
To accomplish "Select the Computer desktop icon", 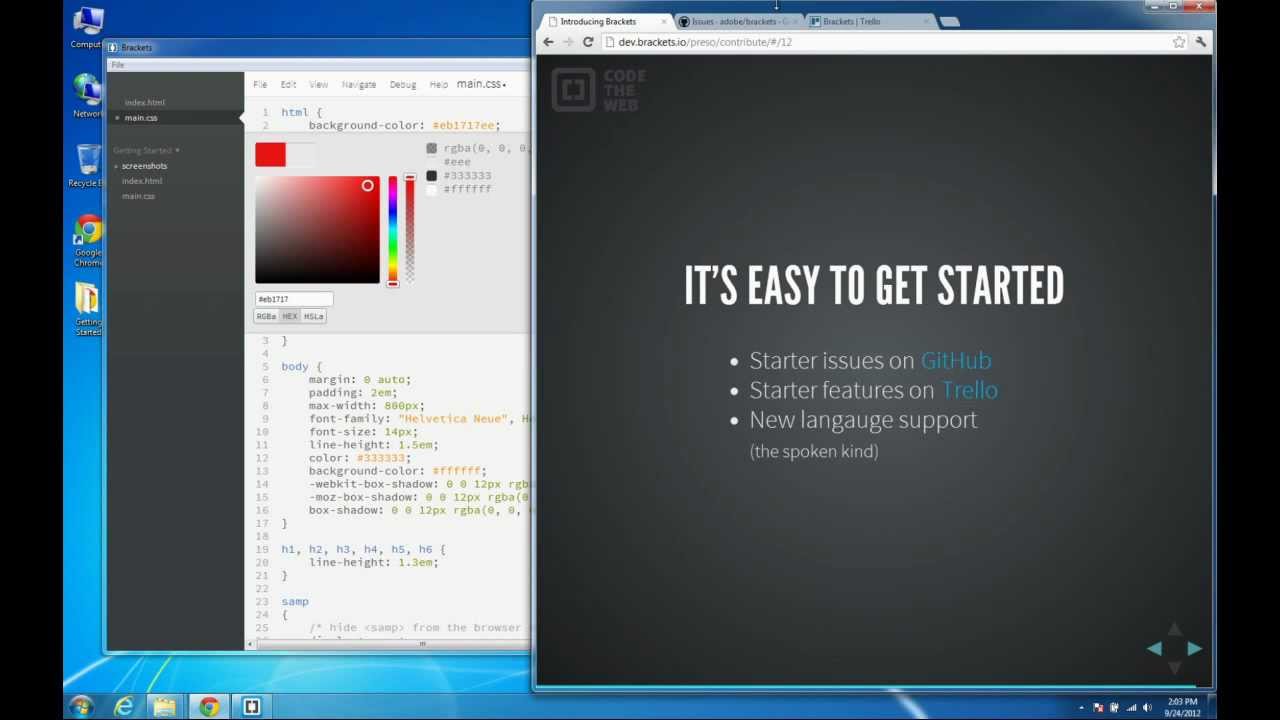I will tap(87, 28).
